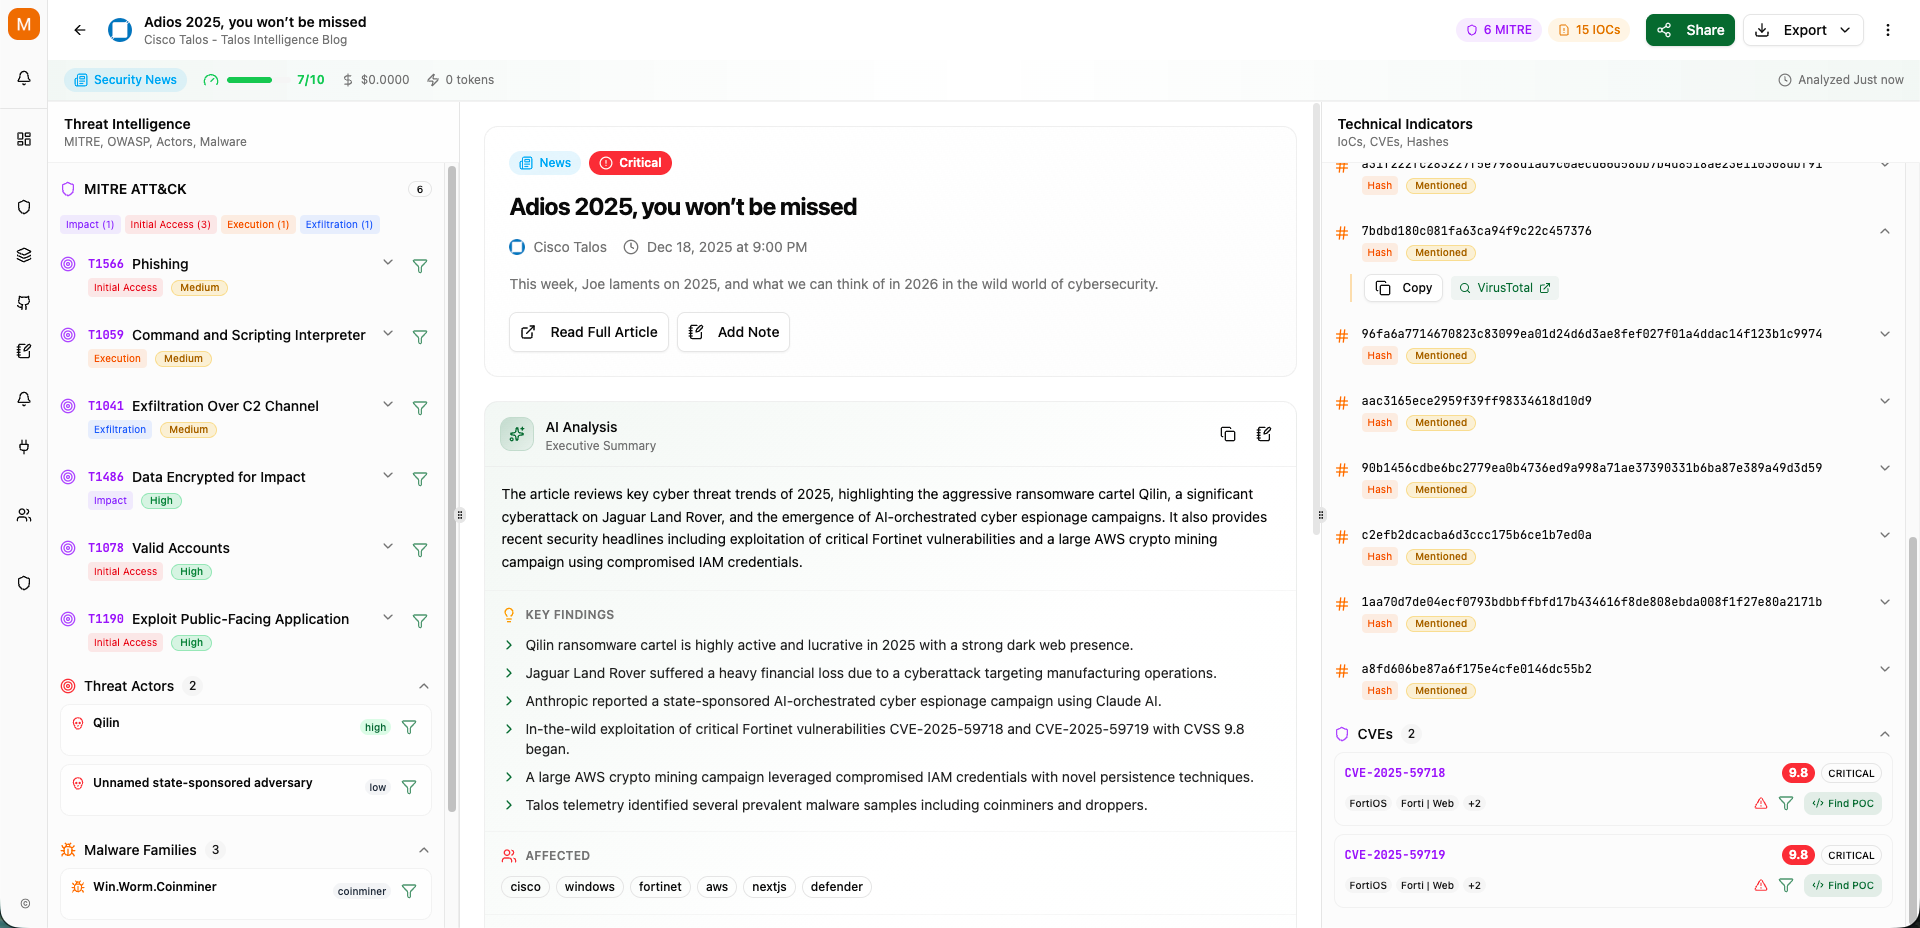Open the integrations plug icon in the sidebar
The width and height of the screenshot is (1920, 928).
(x=24, y=447)
